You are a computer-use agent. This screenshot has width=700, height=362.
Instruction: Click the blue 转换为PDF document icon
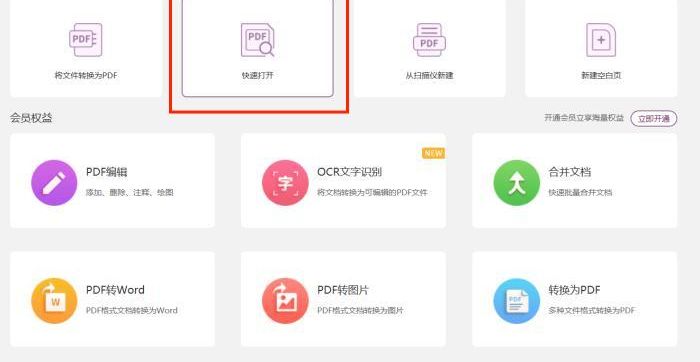(517, 301)
